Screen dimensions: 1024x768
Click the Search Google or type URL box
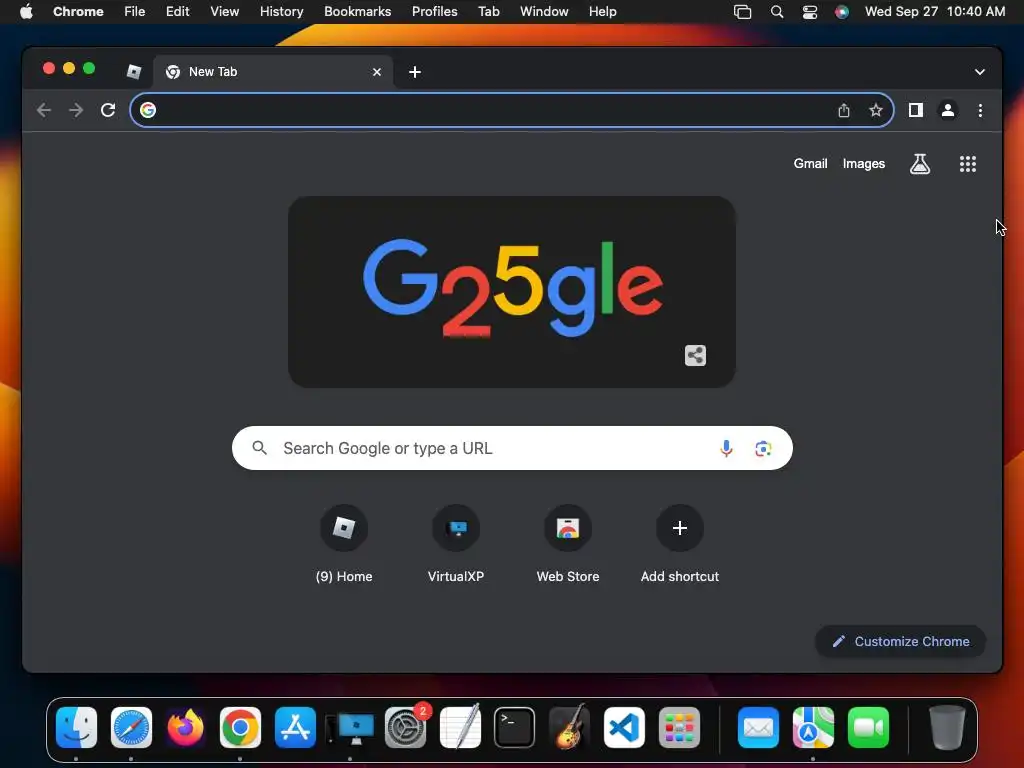pyautogui.click(x=512, y=448)
